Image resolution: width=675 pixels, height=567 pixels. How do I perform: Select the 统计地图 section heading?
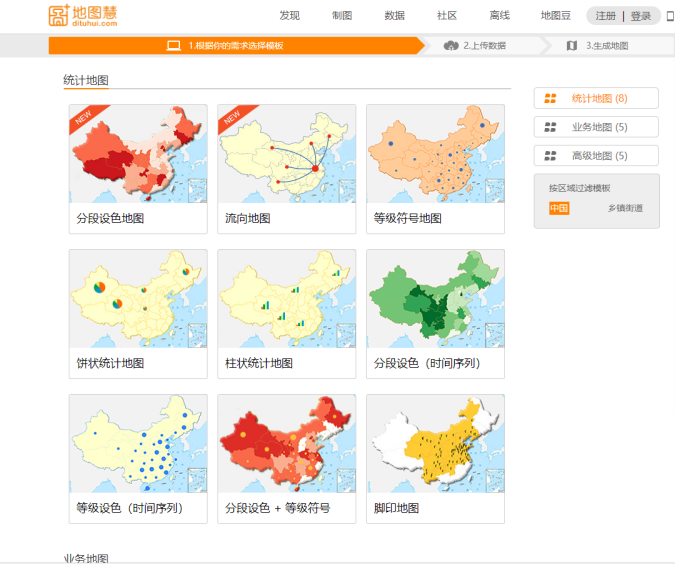86,80
